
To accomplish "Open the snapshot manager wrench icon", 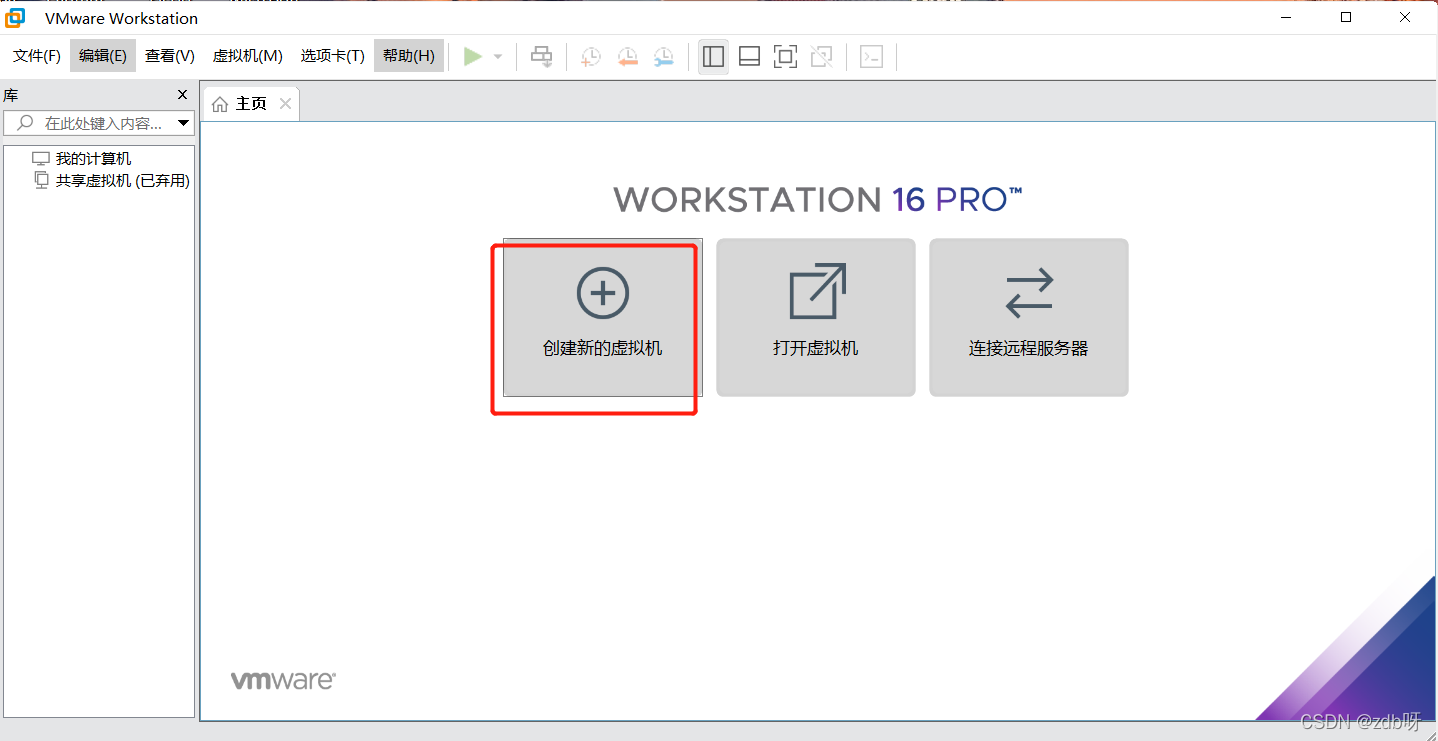I will pyautogui.click(x=663, y=57).
